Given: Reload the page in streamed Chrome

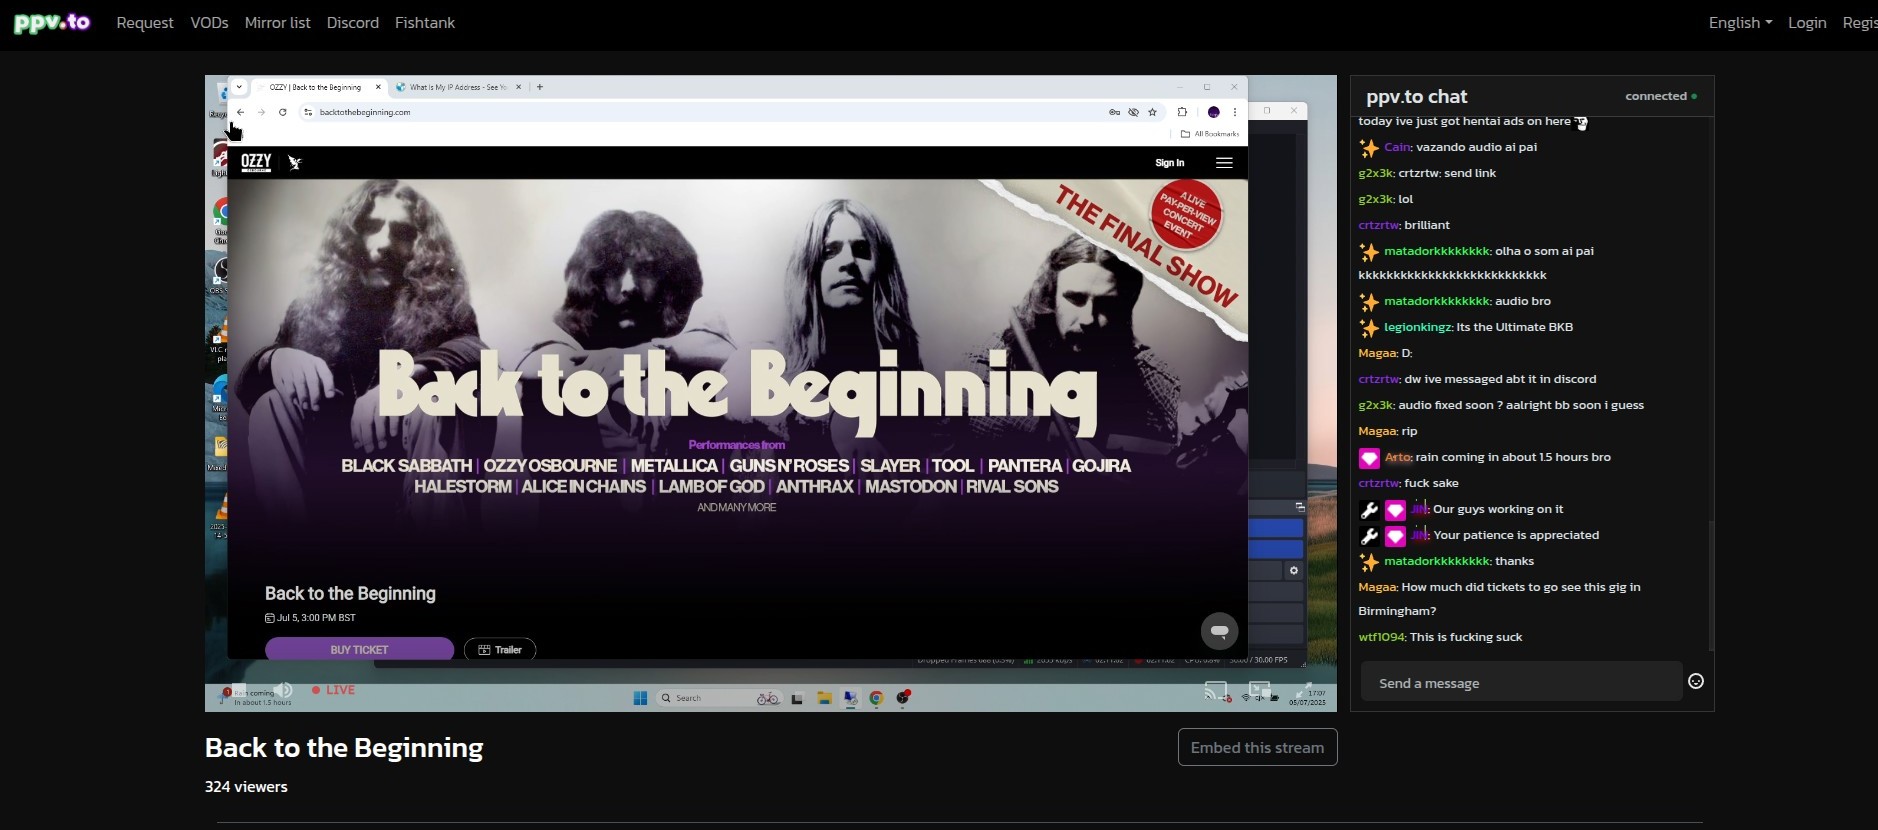Looking at the screenshot, I should [x=283, y=112].
